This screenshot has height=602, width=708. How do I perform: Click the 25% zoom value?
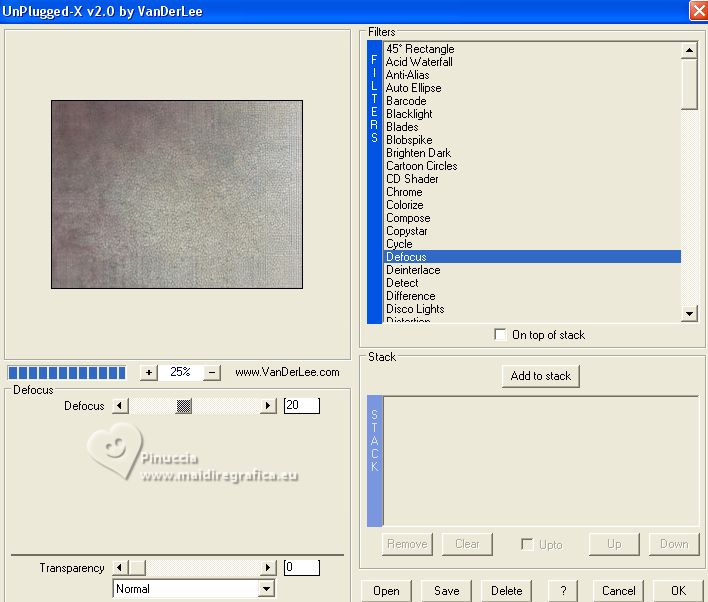click(x=180, y=372)
